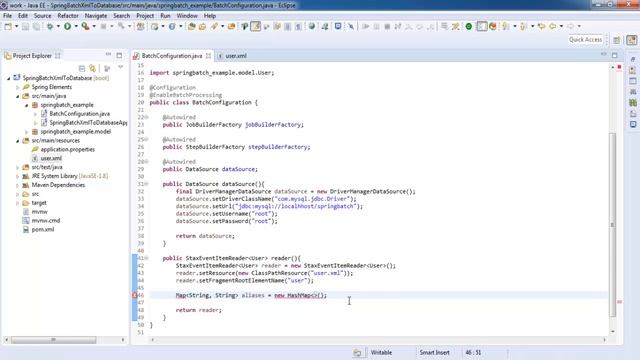The height and width of the screenshot is (360, 640).
Task: Open the Project menu
Action: click(x=145, y=16)
